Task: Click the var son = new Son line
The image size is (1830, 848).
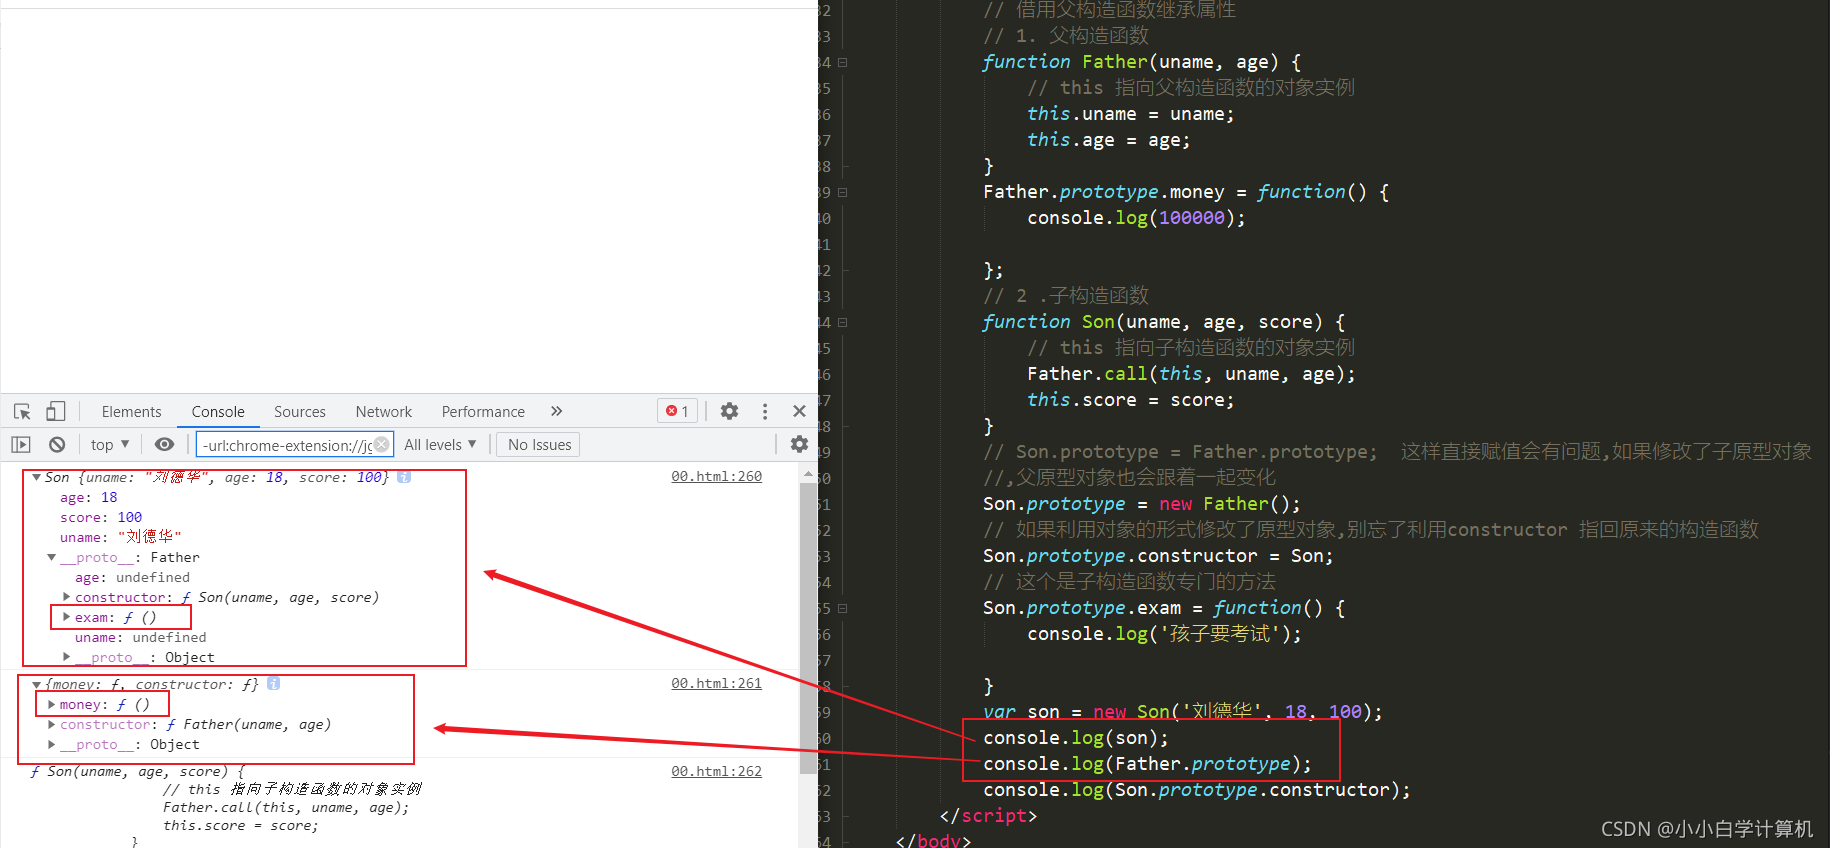Action: pyautogui.click(x=1183, y=712)
